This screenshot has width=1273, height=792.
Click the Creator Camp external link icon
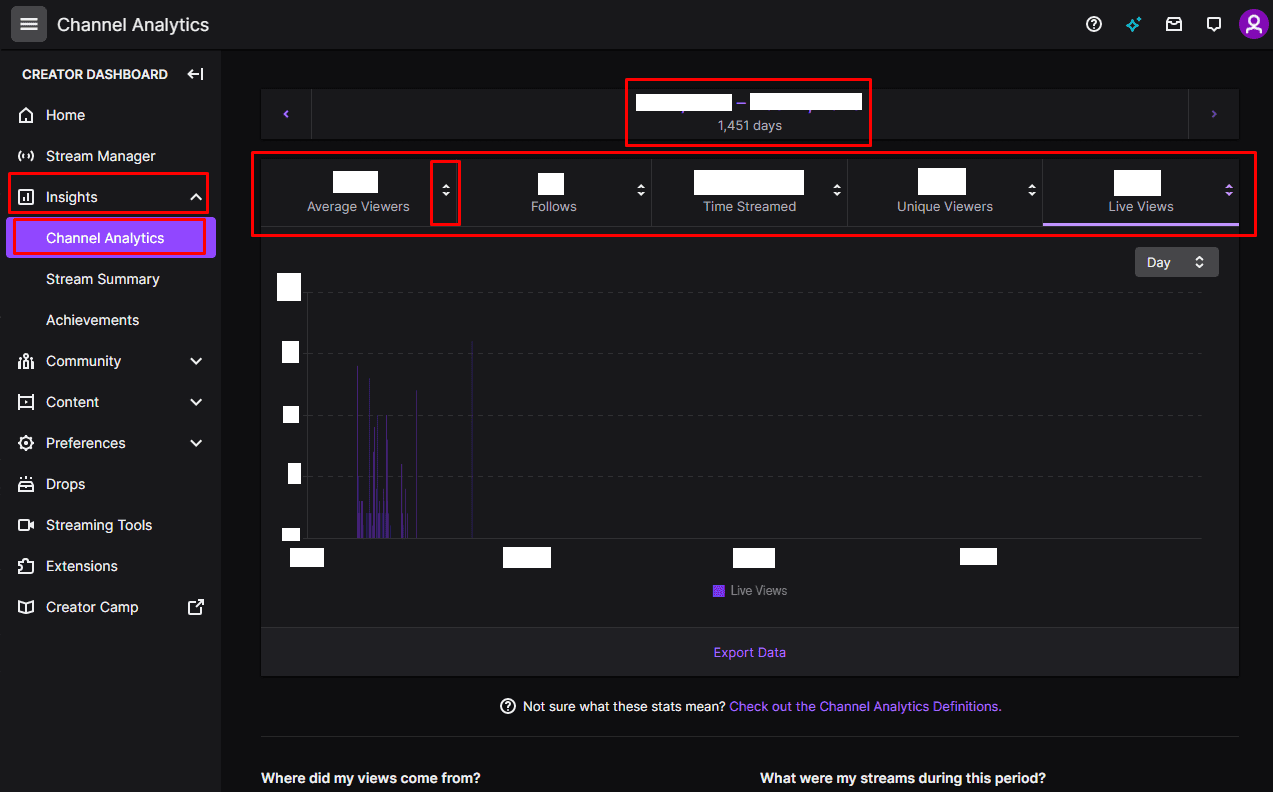pyautogui.click(x=196, y=607)
